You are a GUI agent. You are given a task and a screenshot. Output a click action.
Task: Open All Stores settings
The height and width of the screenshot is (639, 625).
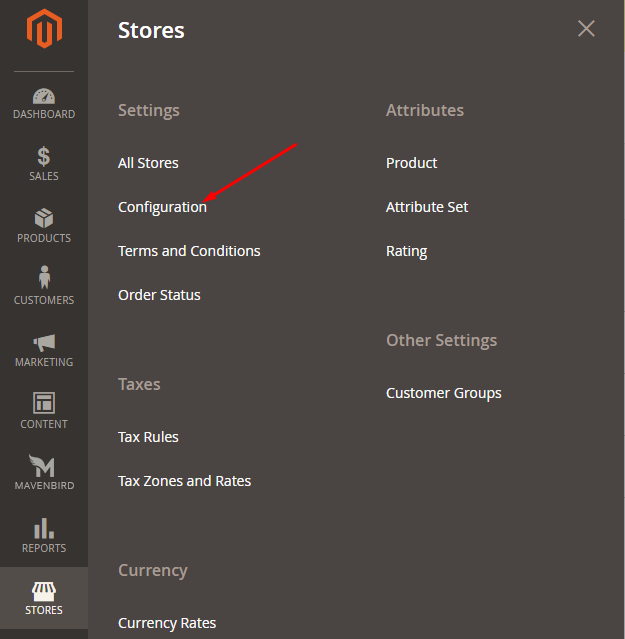148,163
